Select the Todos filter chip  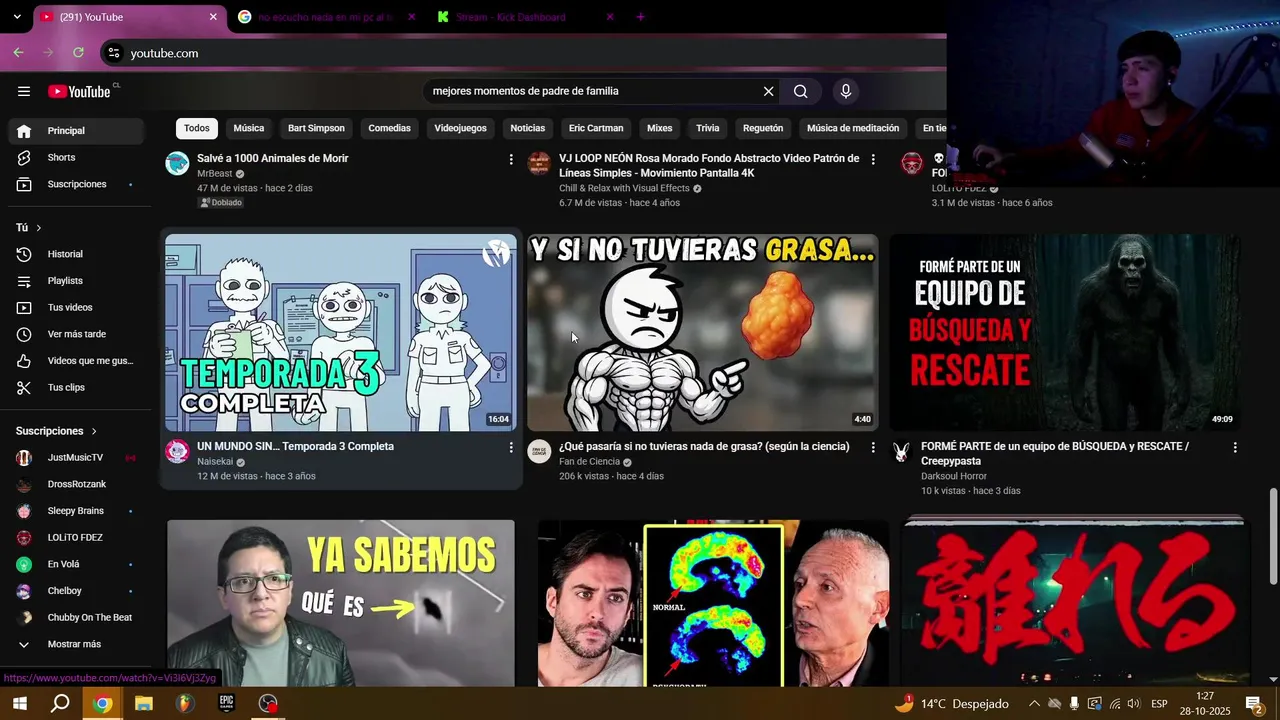tap(197, 128)
